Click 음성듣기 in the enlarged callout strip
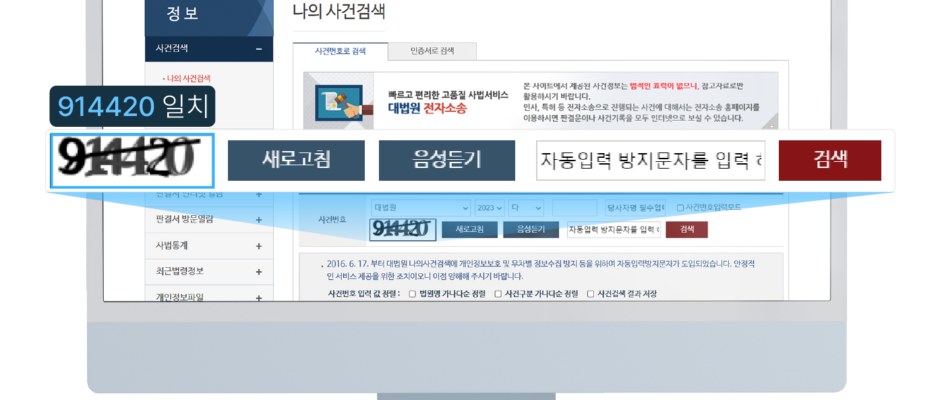 447,160
